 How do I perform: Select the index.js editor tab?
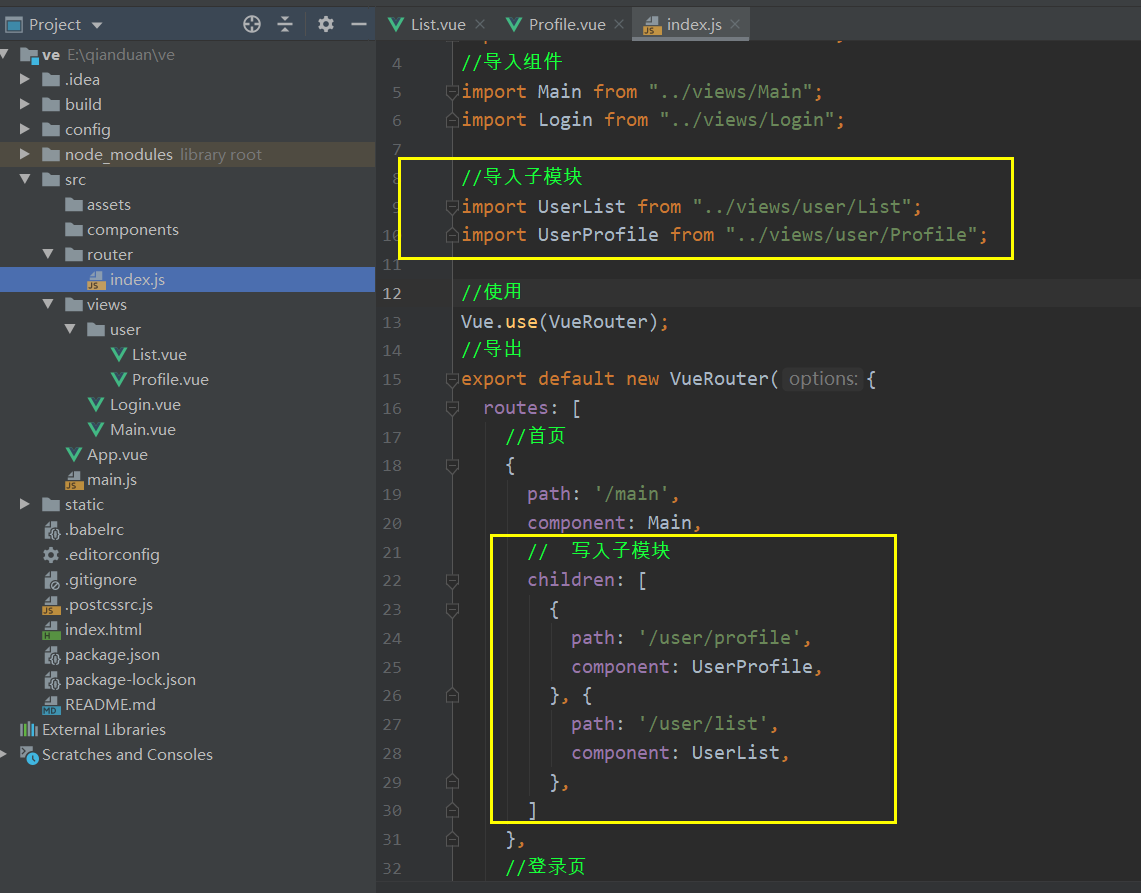point(693,24)
